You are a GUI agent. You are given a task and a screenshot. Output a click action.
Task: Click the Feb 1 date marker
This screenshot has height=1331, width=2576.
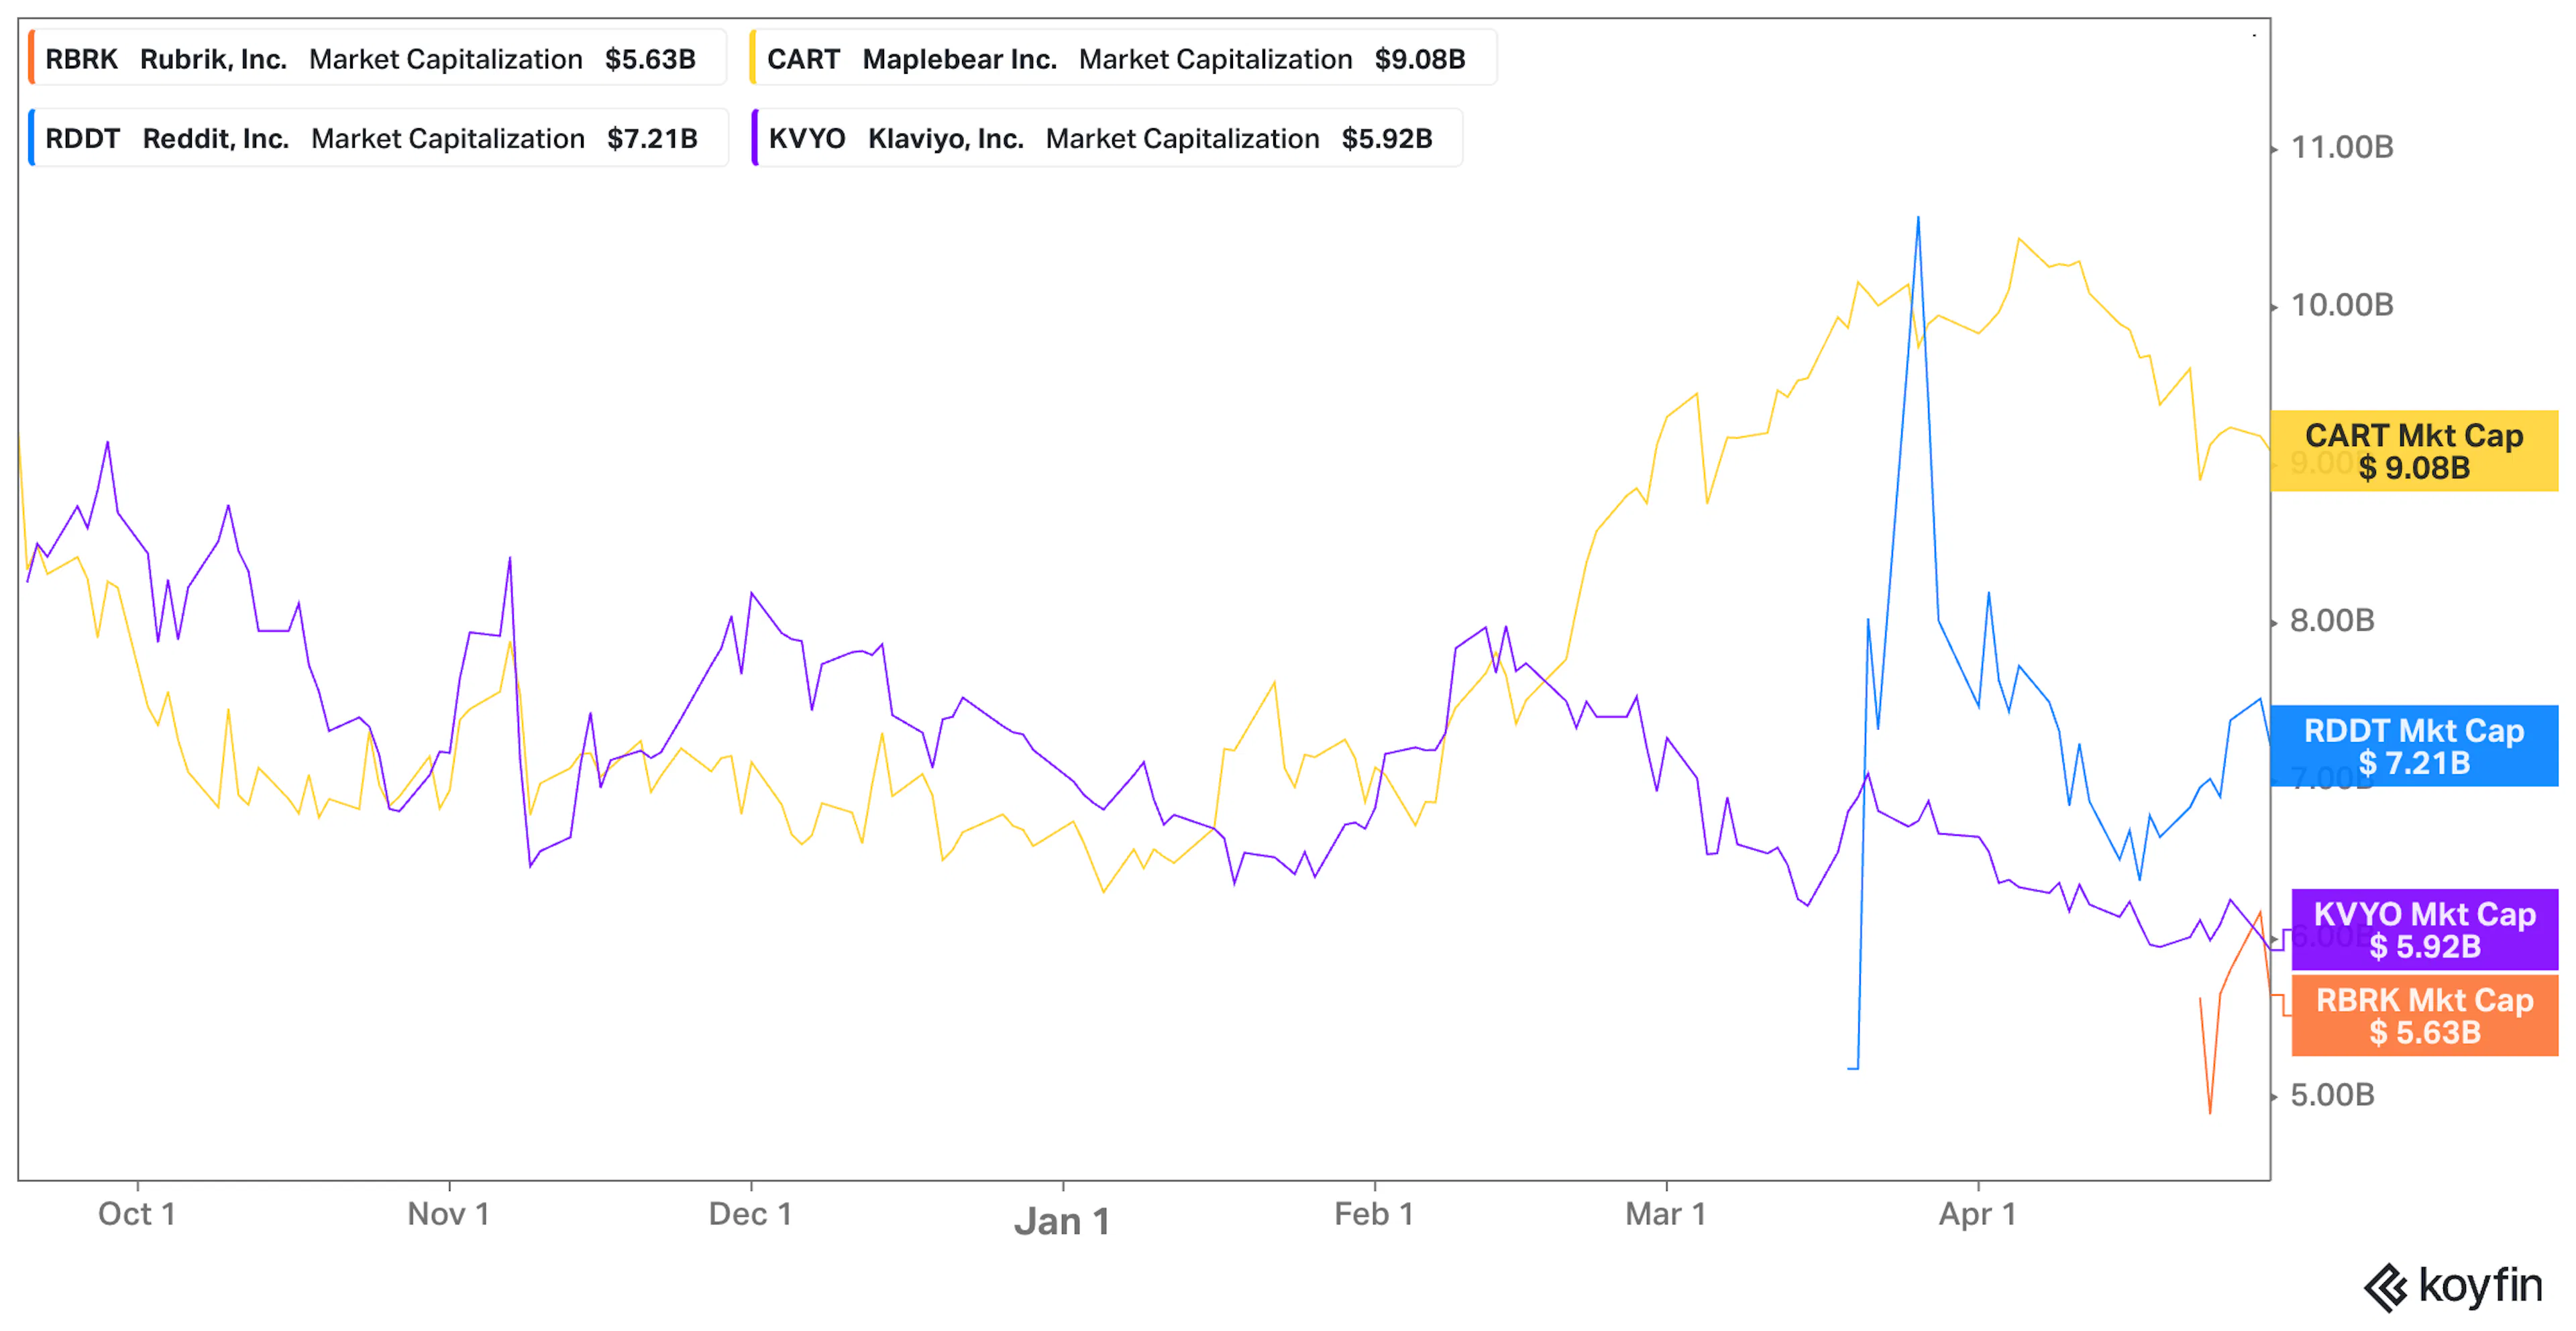1374,1214
